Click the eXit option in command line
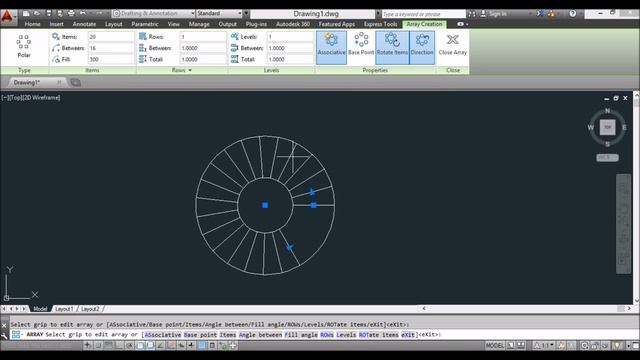Viewport: 640px width, 360px height. coord(408,335)
